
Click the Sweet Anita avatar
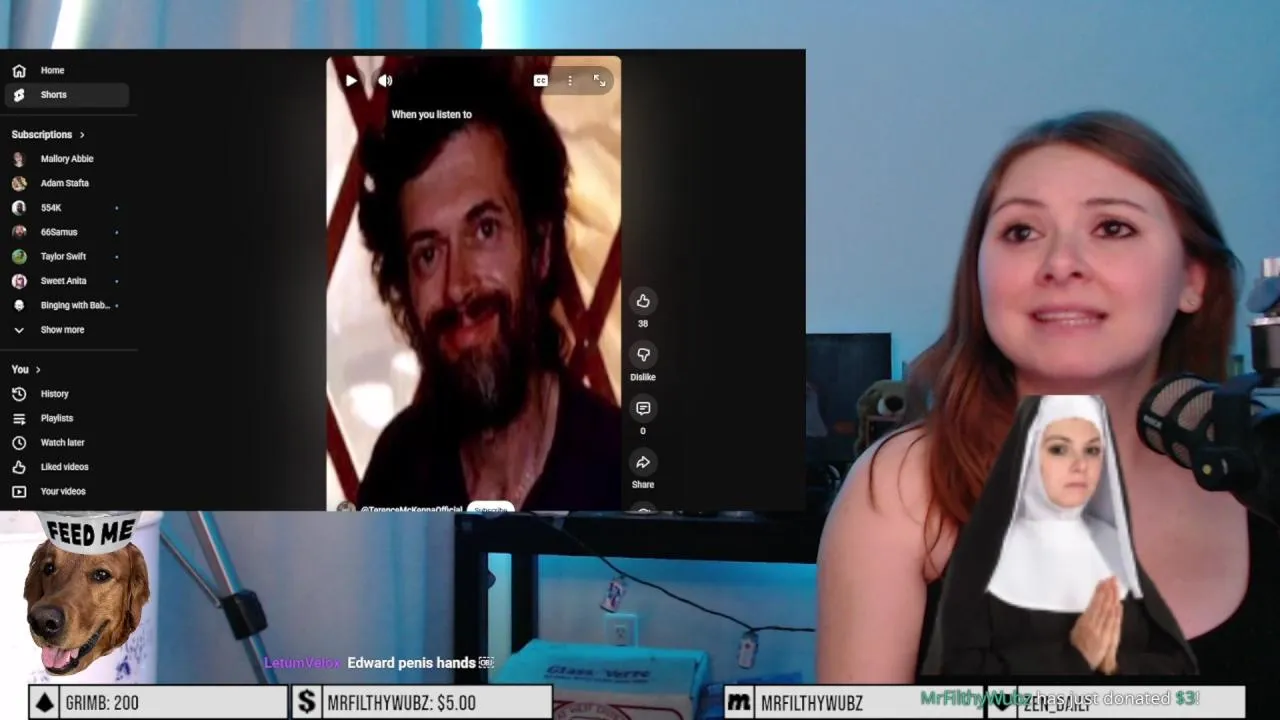click(19, 281)
